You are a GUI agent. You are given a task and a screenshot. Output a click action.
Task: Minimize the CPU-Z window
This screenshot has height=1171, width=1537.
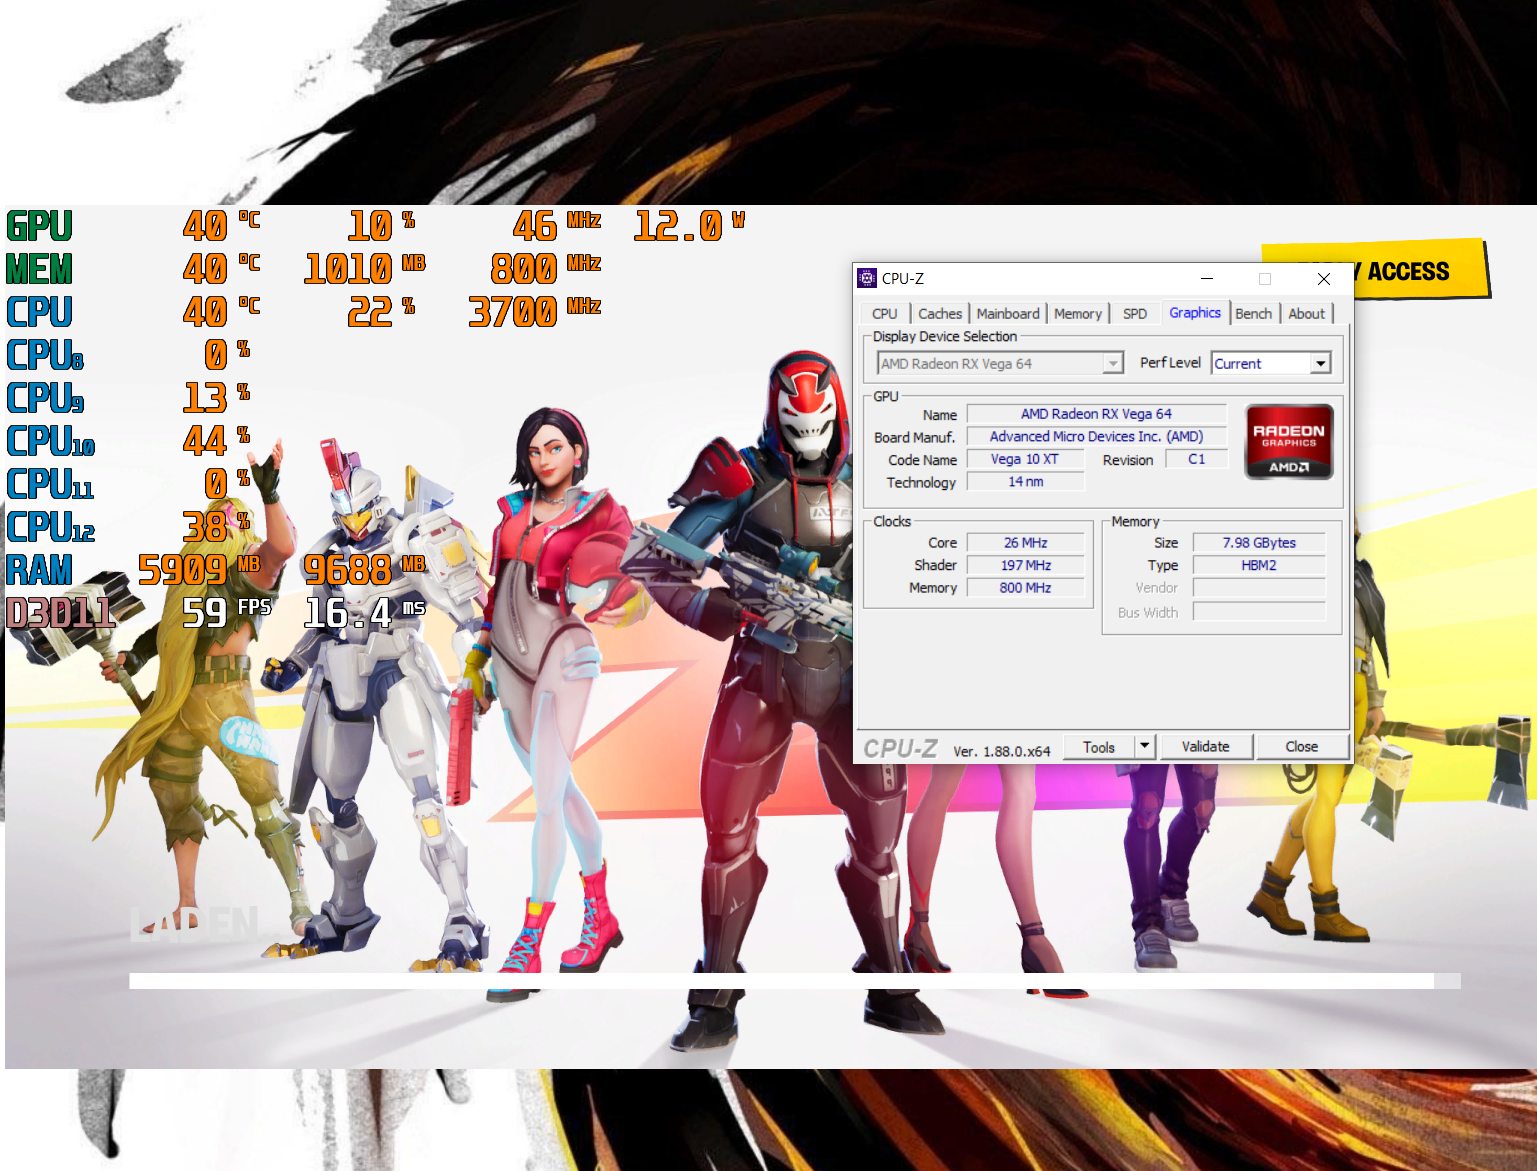(x=1207, y=278)
